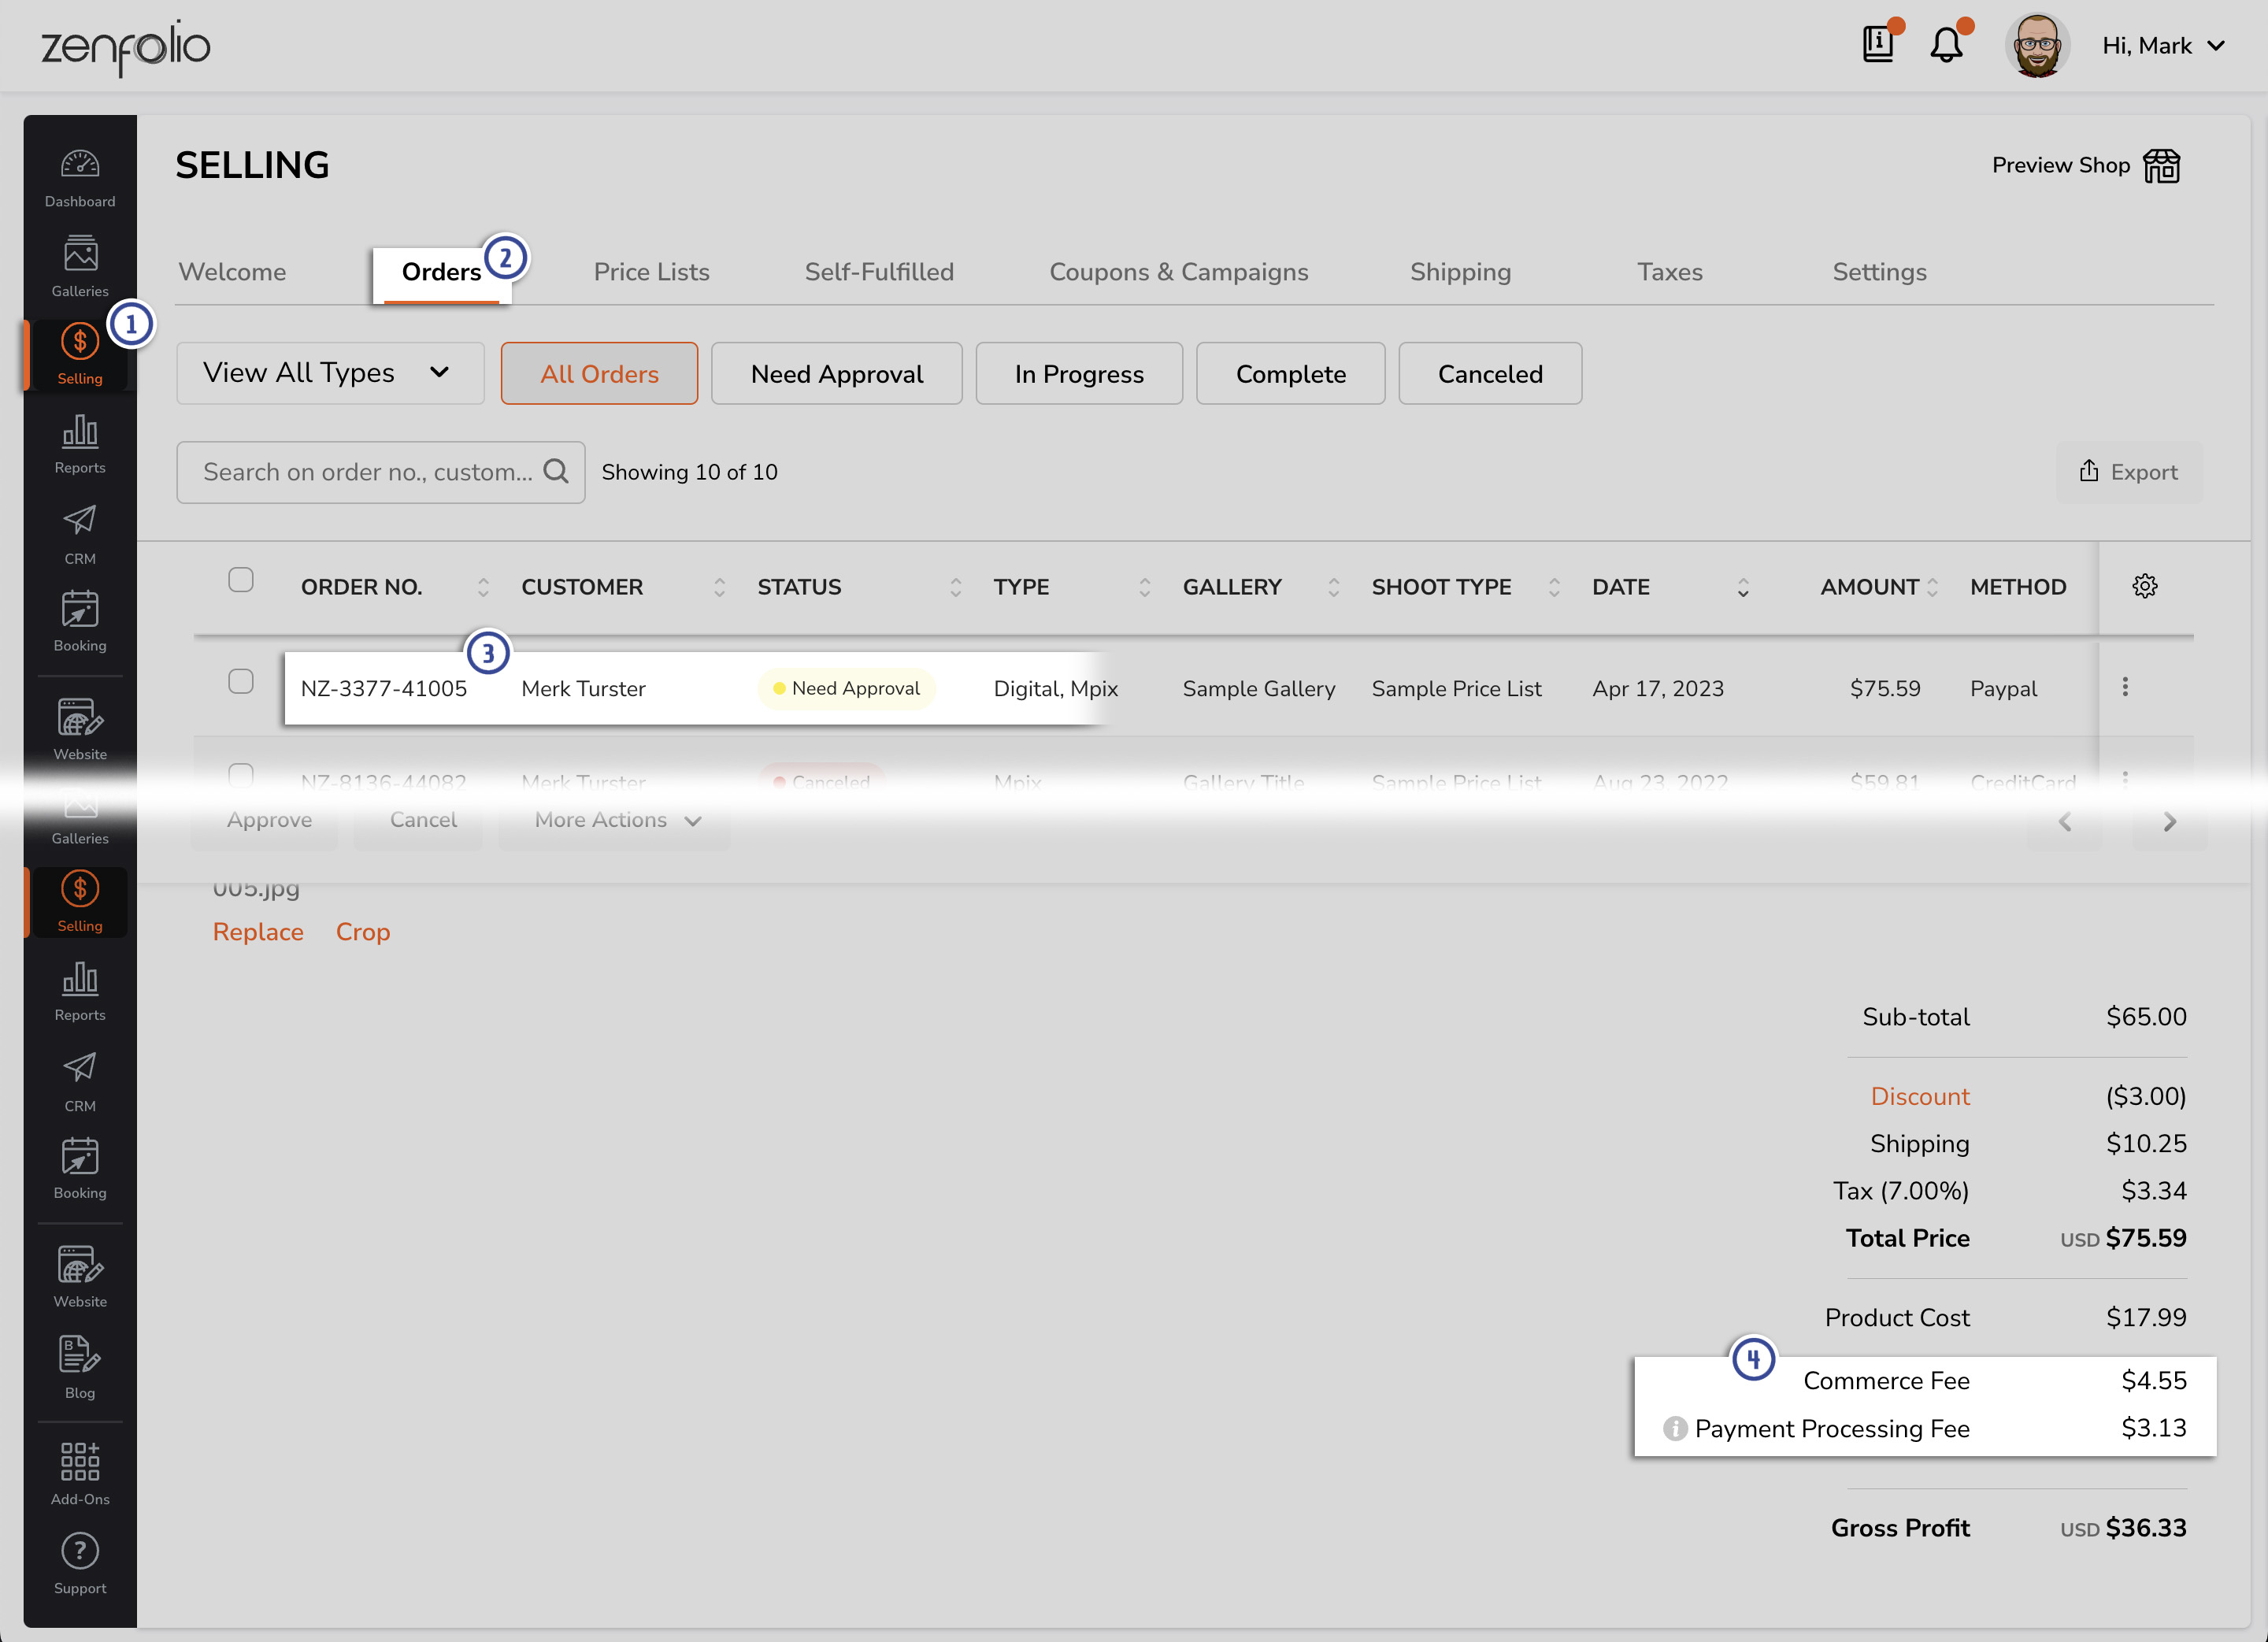Select the Orders tab
2268x1642 pixels.
click(441, 272)
